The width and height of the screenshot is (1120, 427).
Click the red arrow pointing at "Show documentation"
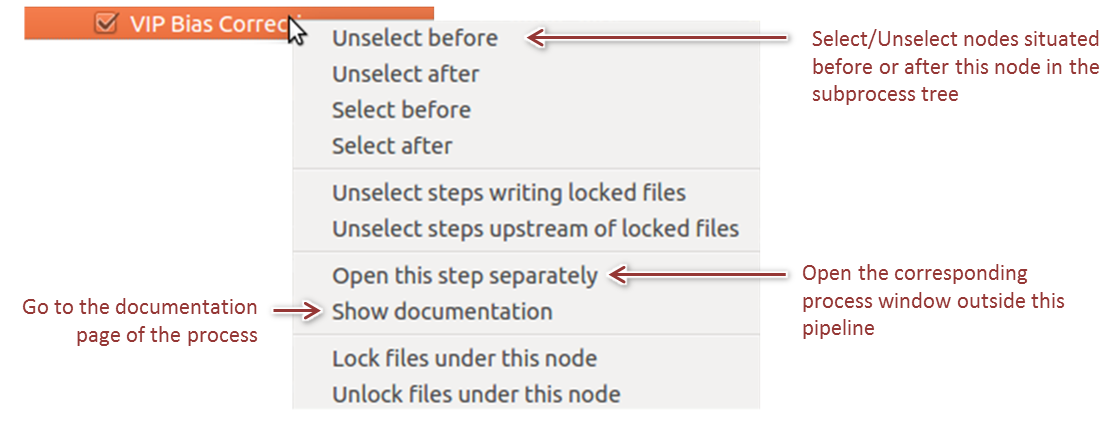(296, 312)
